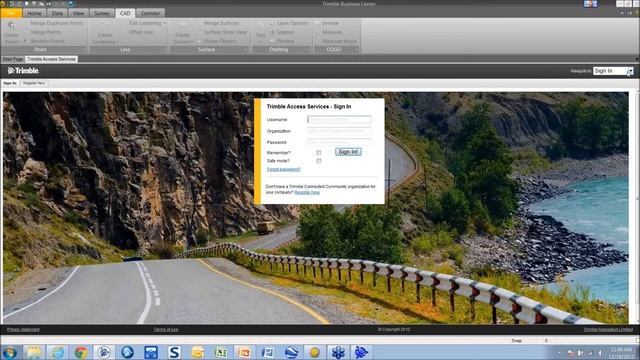Switch to the Corridor ribbon tab

pyautogui.click(x=150, y=13)
